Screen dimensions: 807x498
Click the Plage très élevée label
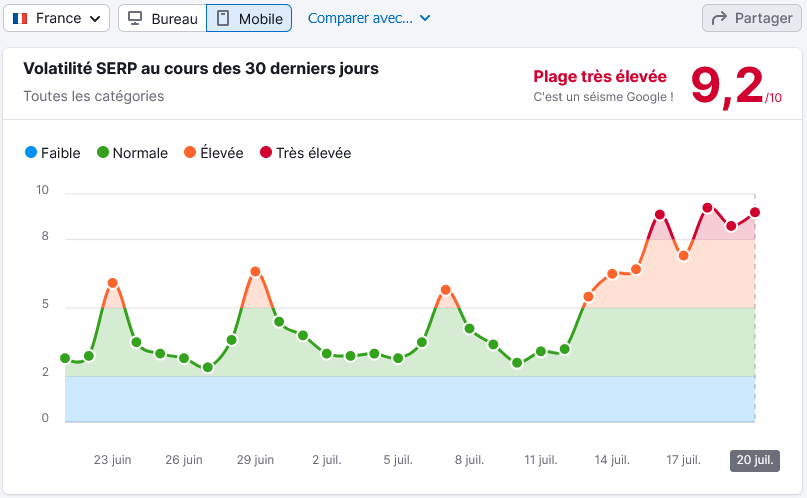(x=600, y=77)
